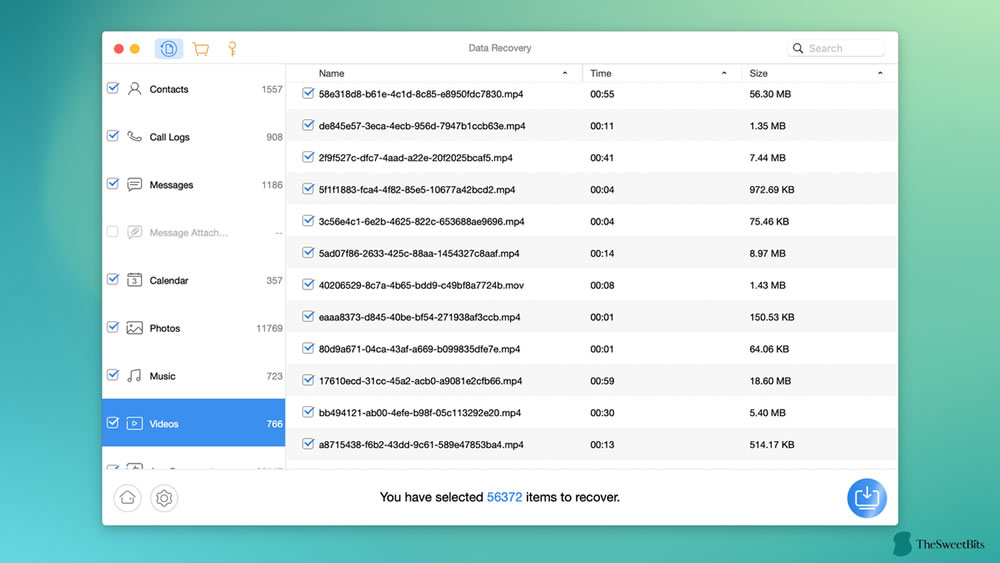Click the 00:30 time cell
This screenshot has height=563, width=1000.
coord(602,413)
